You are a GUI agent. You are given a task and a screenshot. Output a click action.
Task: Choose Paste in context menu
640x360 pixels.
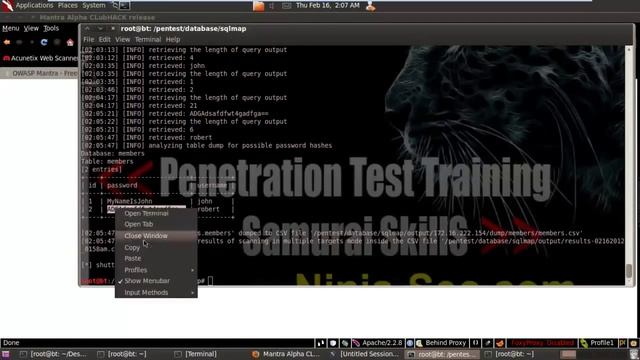[x=156, y=258]
